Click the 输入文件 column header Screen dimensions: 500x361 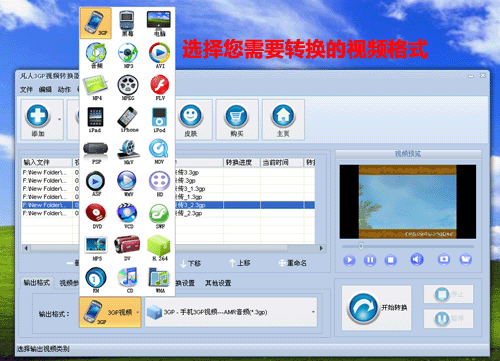click(47, 162)
